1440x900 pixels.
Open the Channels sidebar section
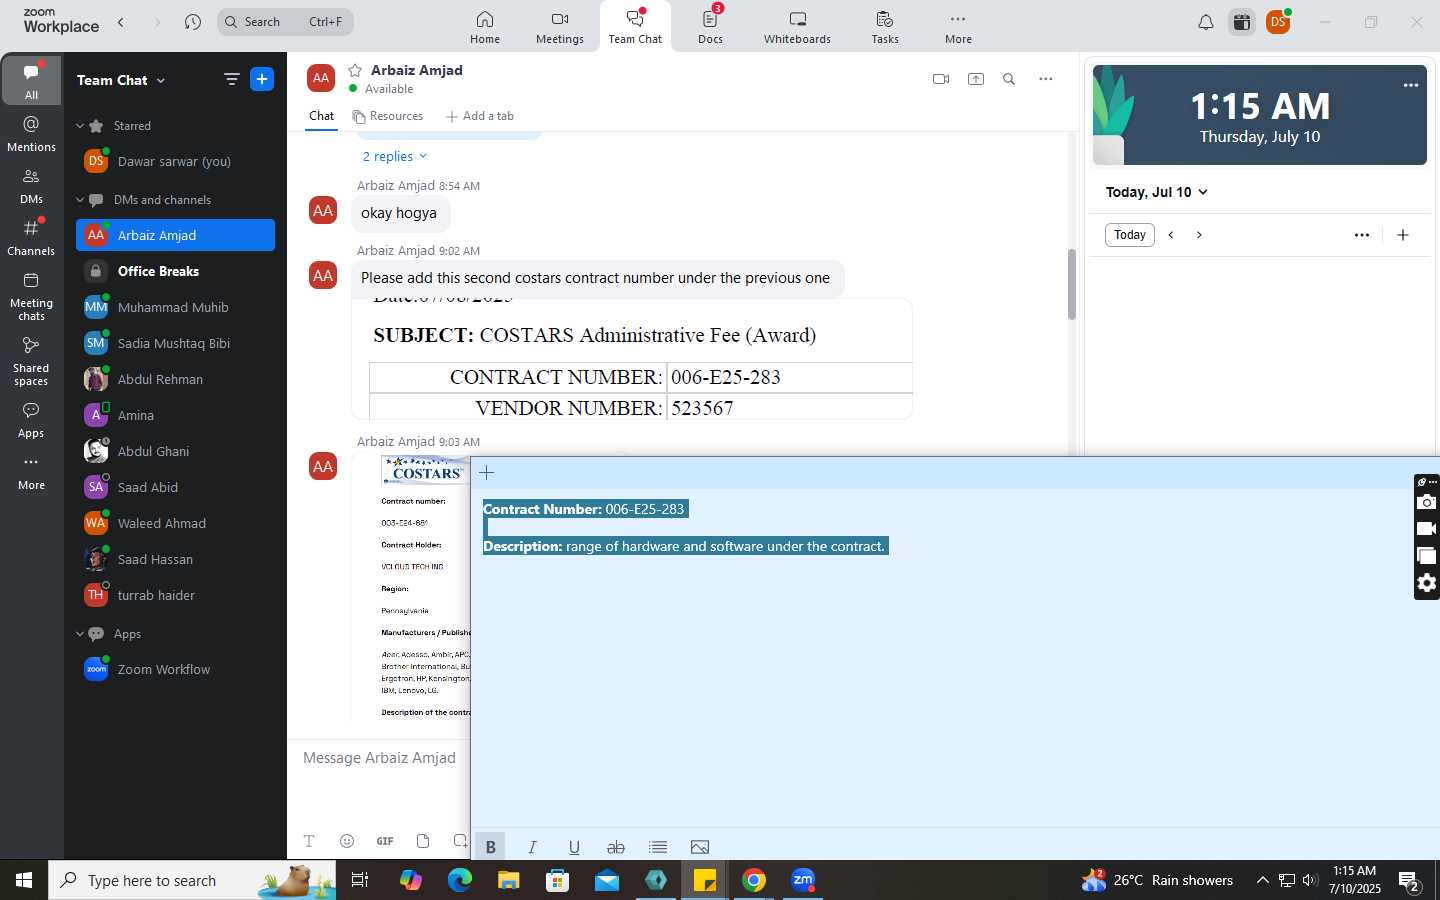pos(31,237)
